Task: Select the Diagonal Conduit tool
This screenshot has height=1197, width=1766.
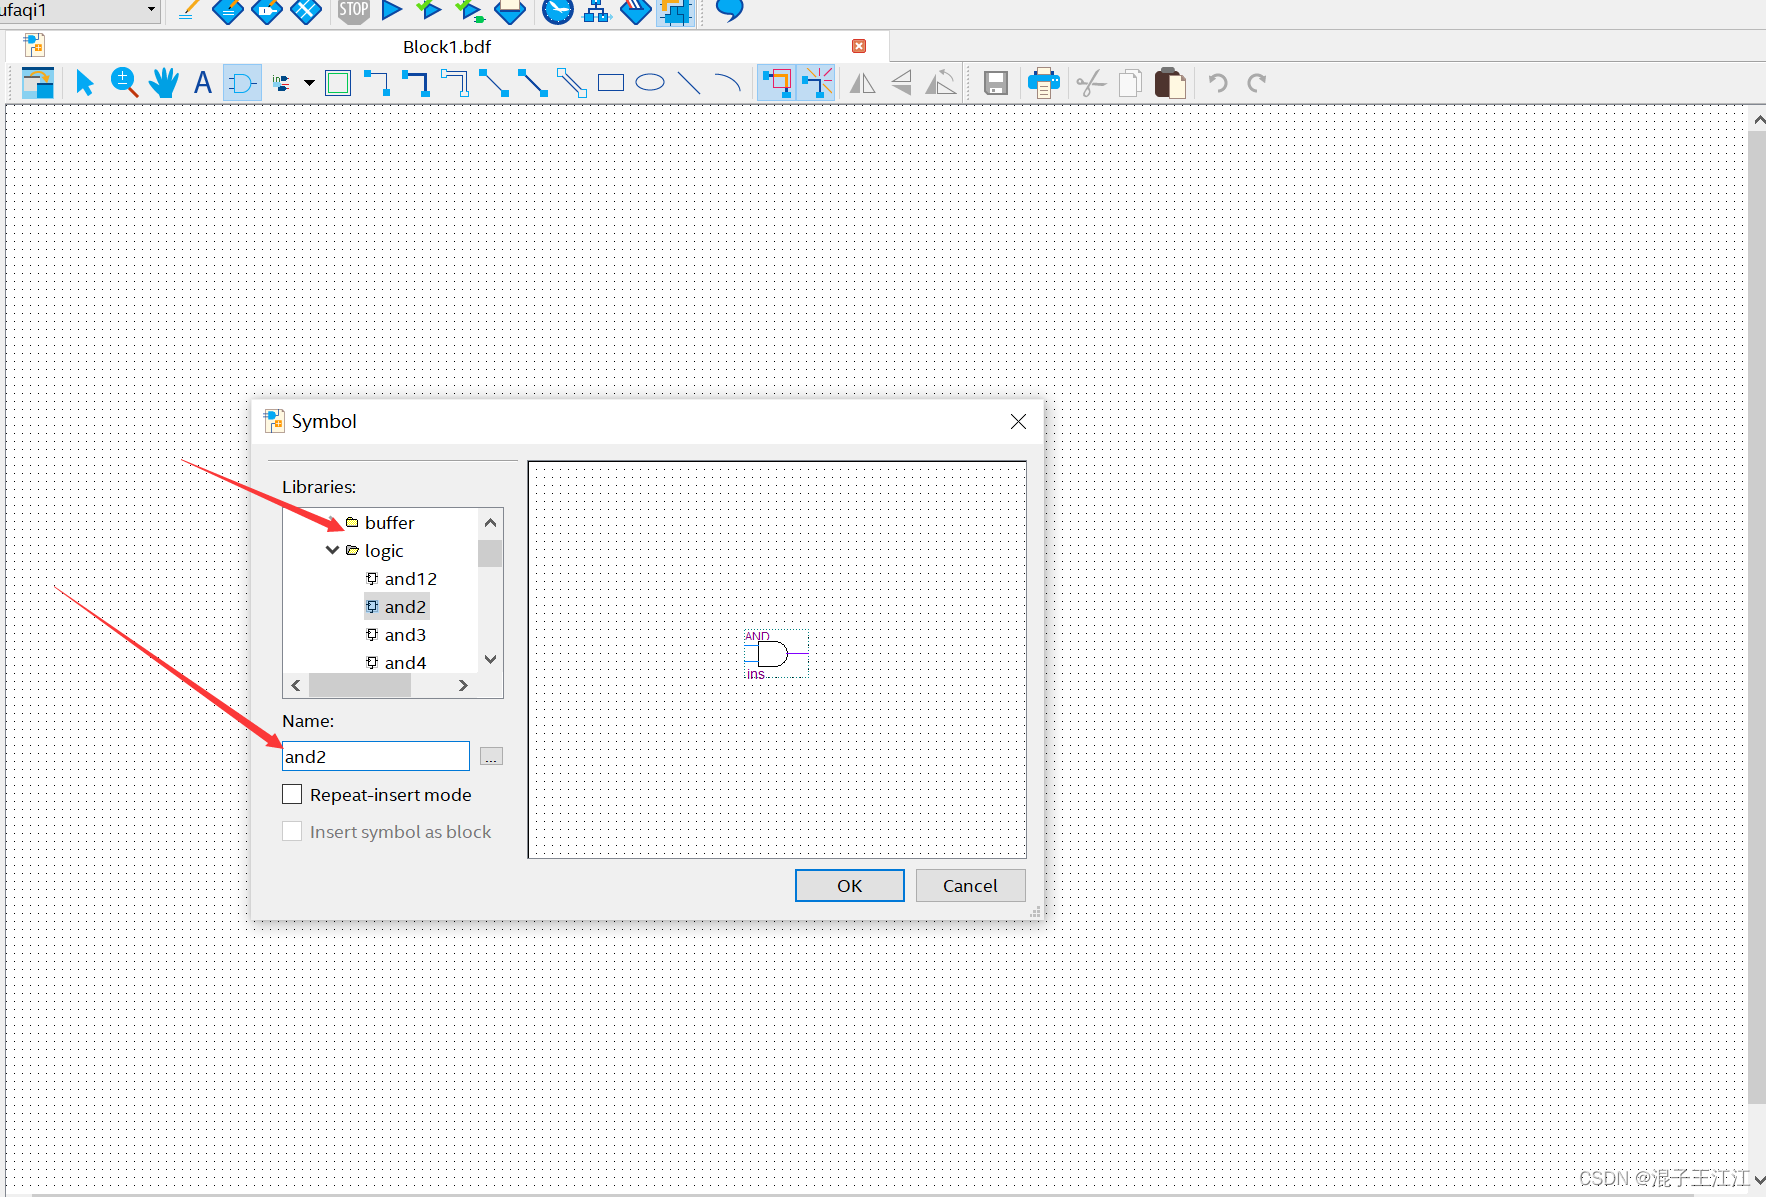Action: [x=572, y=83]
